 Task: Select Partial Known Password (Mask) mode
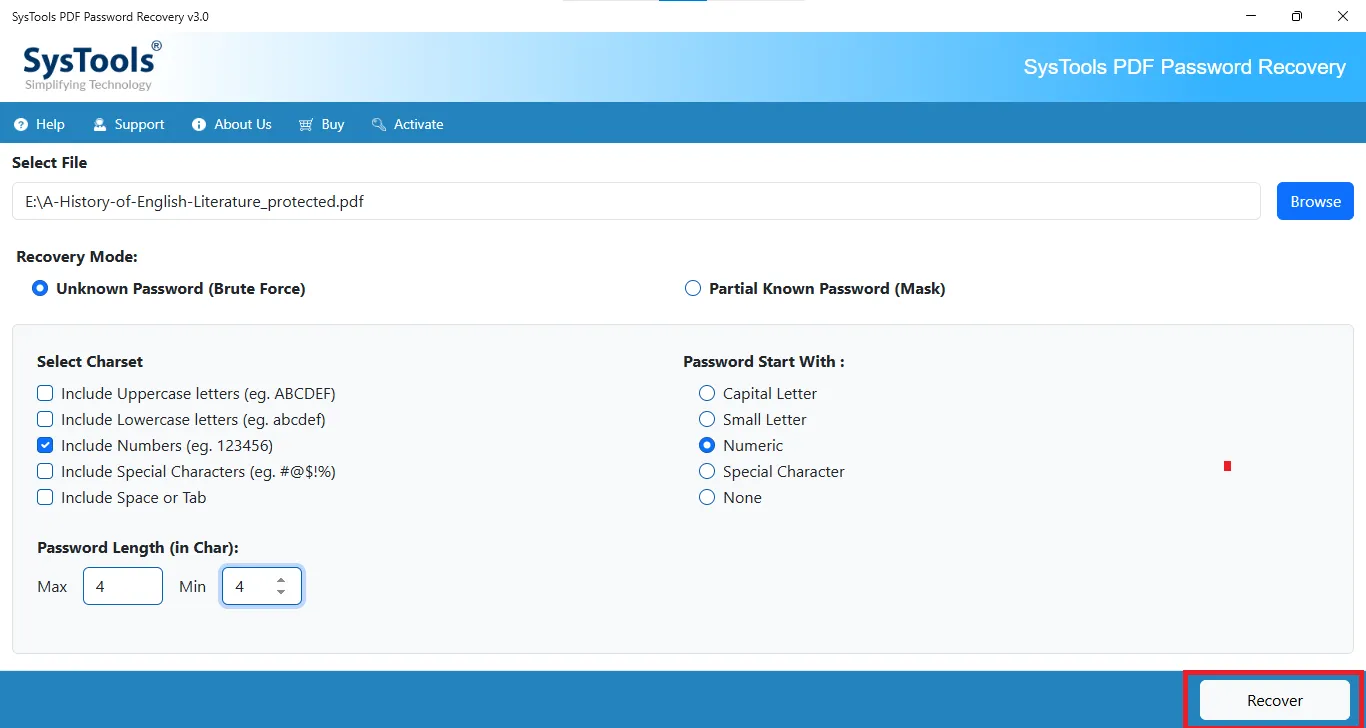point(815,288)
